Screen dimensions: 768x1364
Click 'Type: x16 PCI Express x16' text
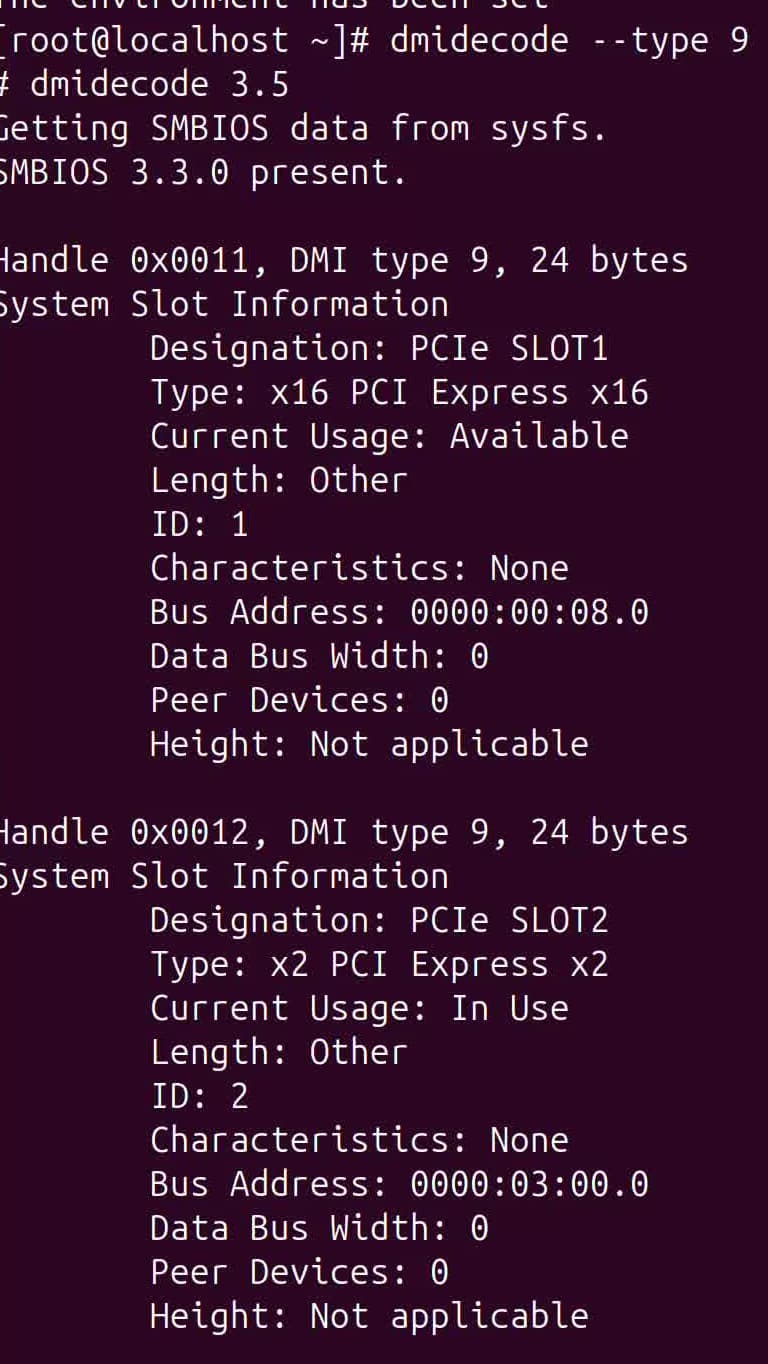point(399,393)
